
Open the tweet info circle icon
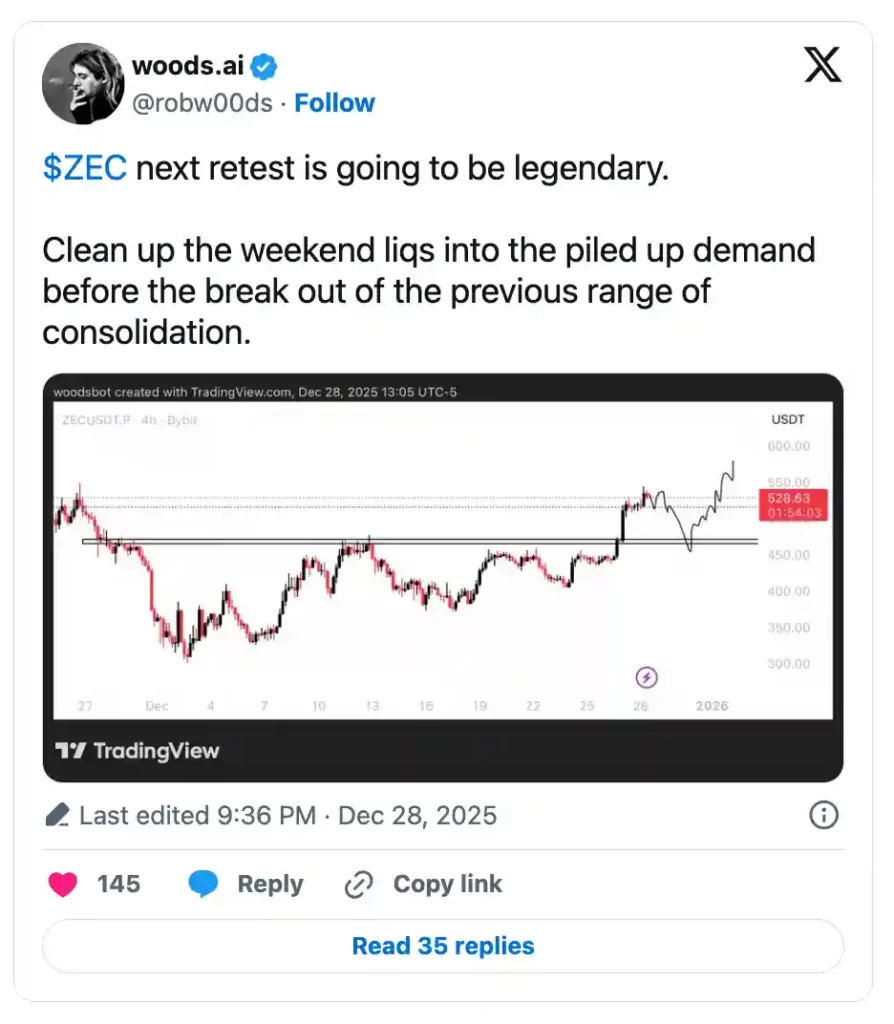click(x=822, y=815)
